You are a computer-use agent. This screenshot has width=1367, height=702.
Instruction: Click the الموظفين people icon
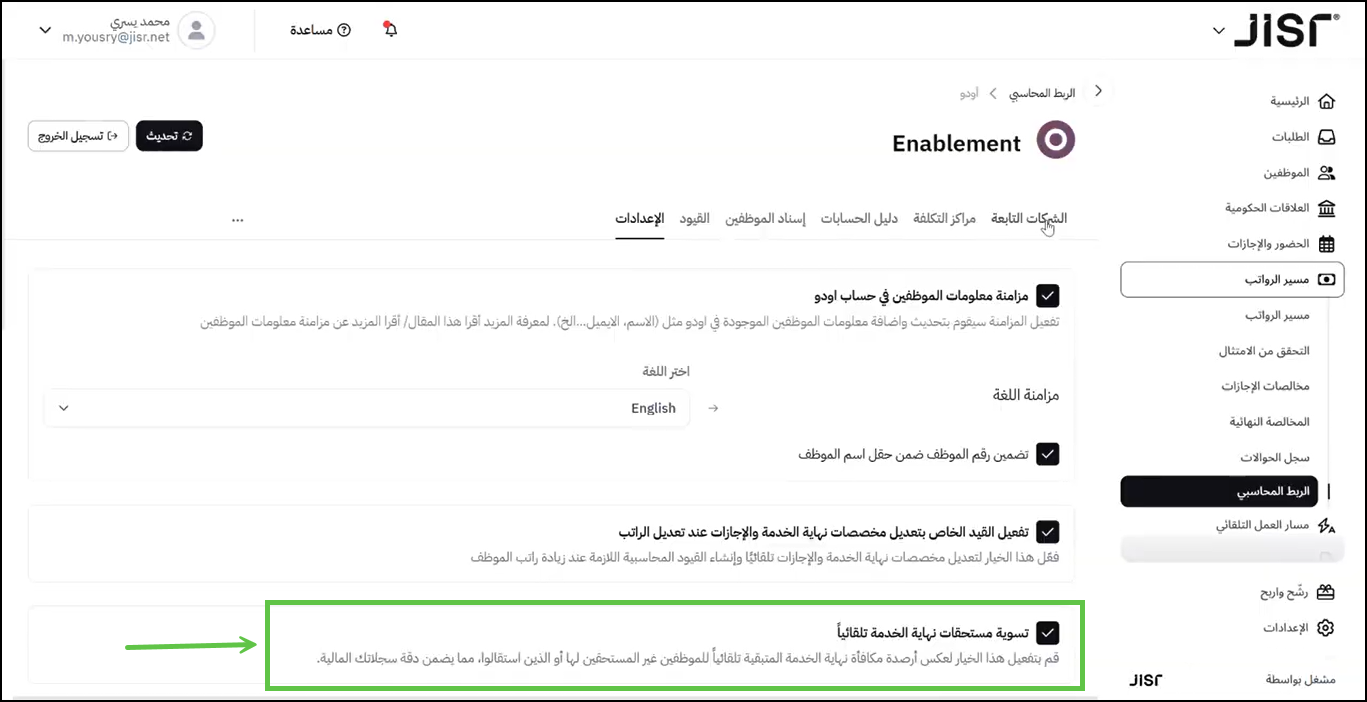tap(1326, 173)
